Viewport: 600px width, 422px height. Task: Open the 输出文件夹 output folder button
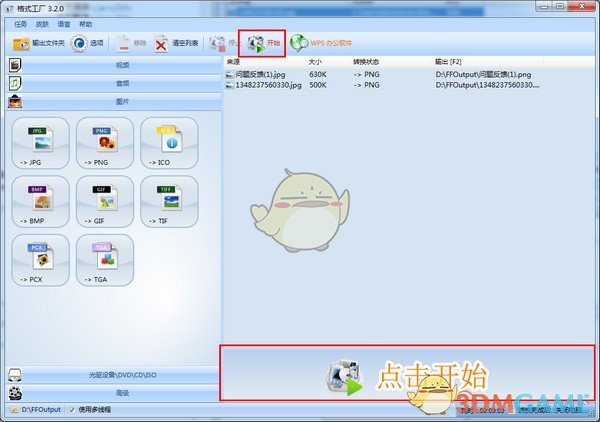[38, 44]
